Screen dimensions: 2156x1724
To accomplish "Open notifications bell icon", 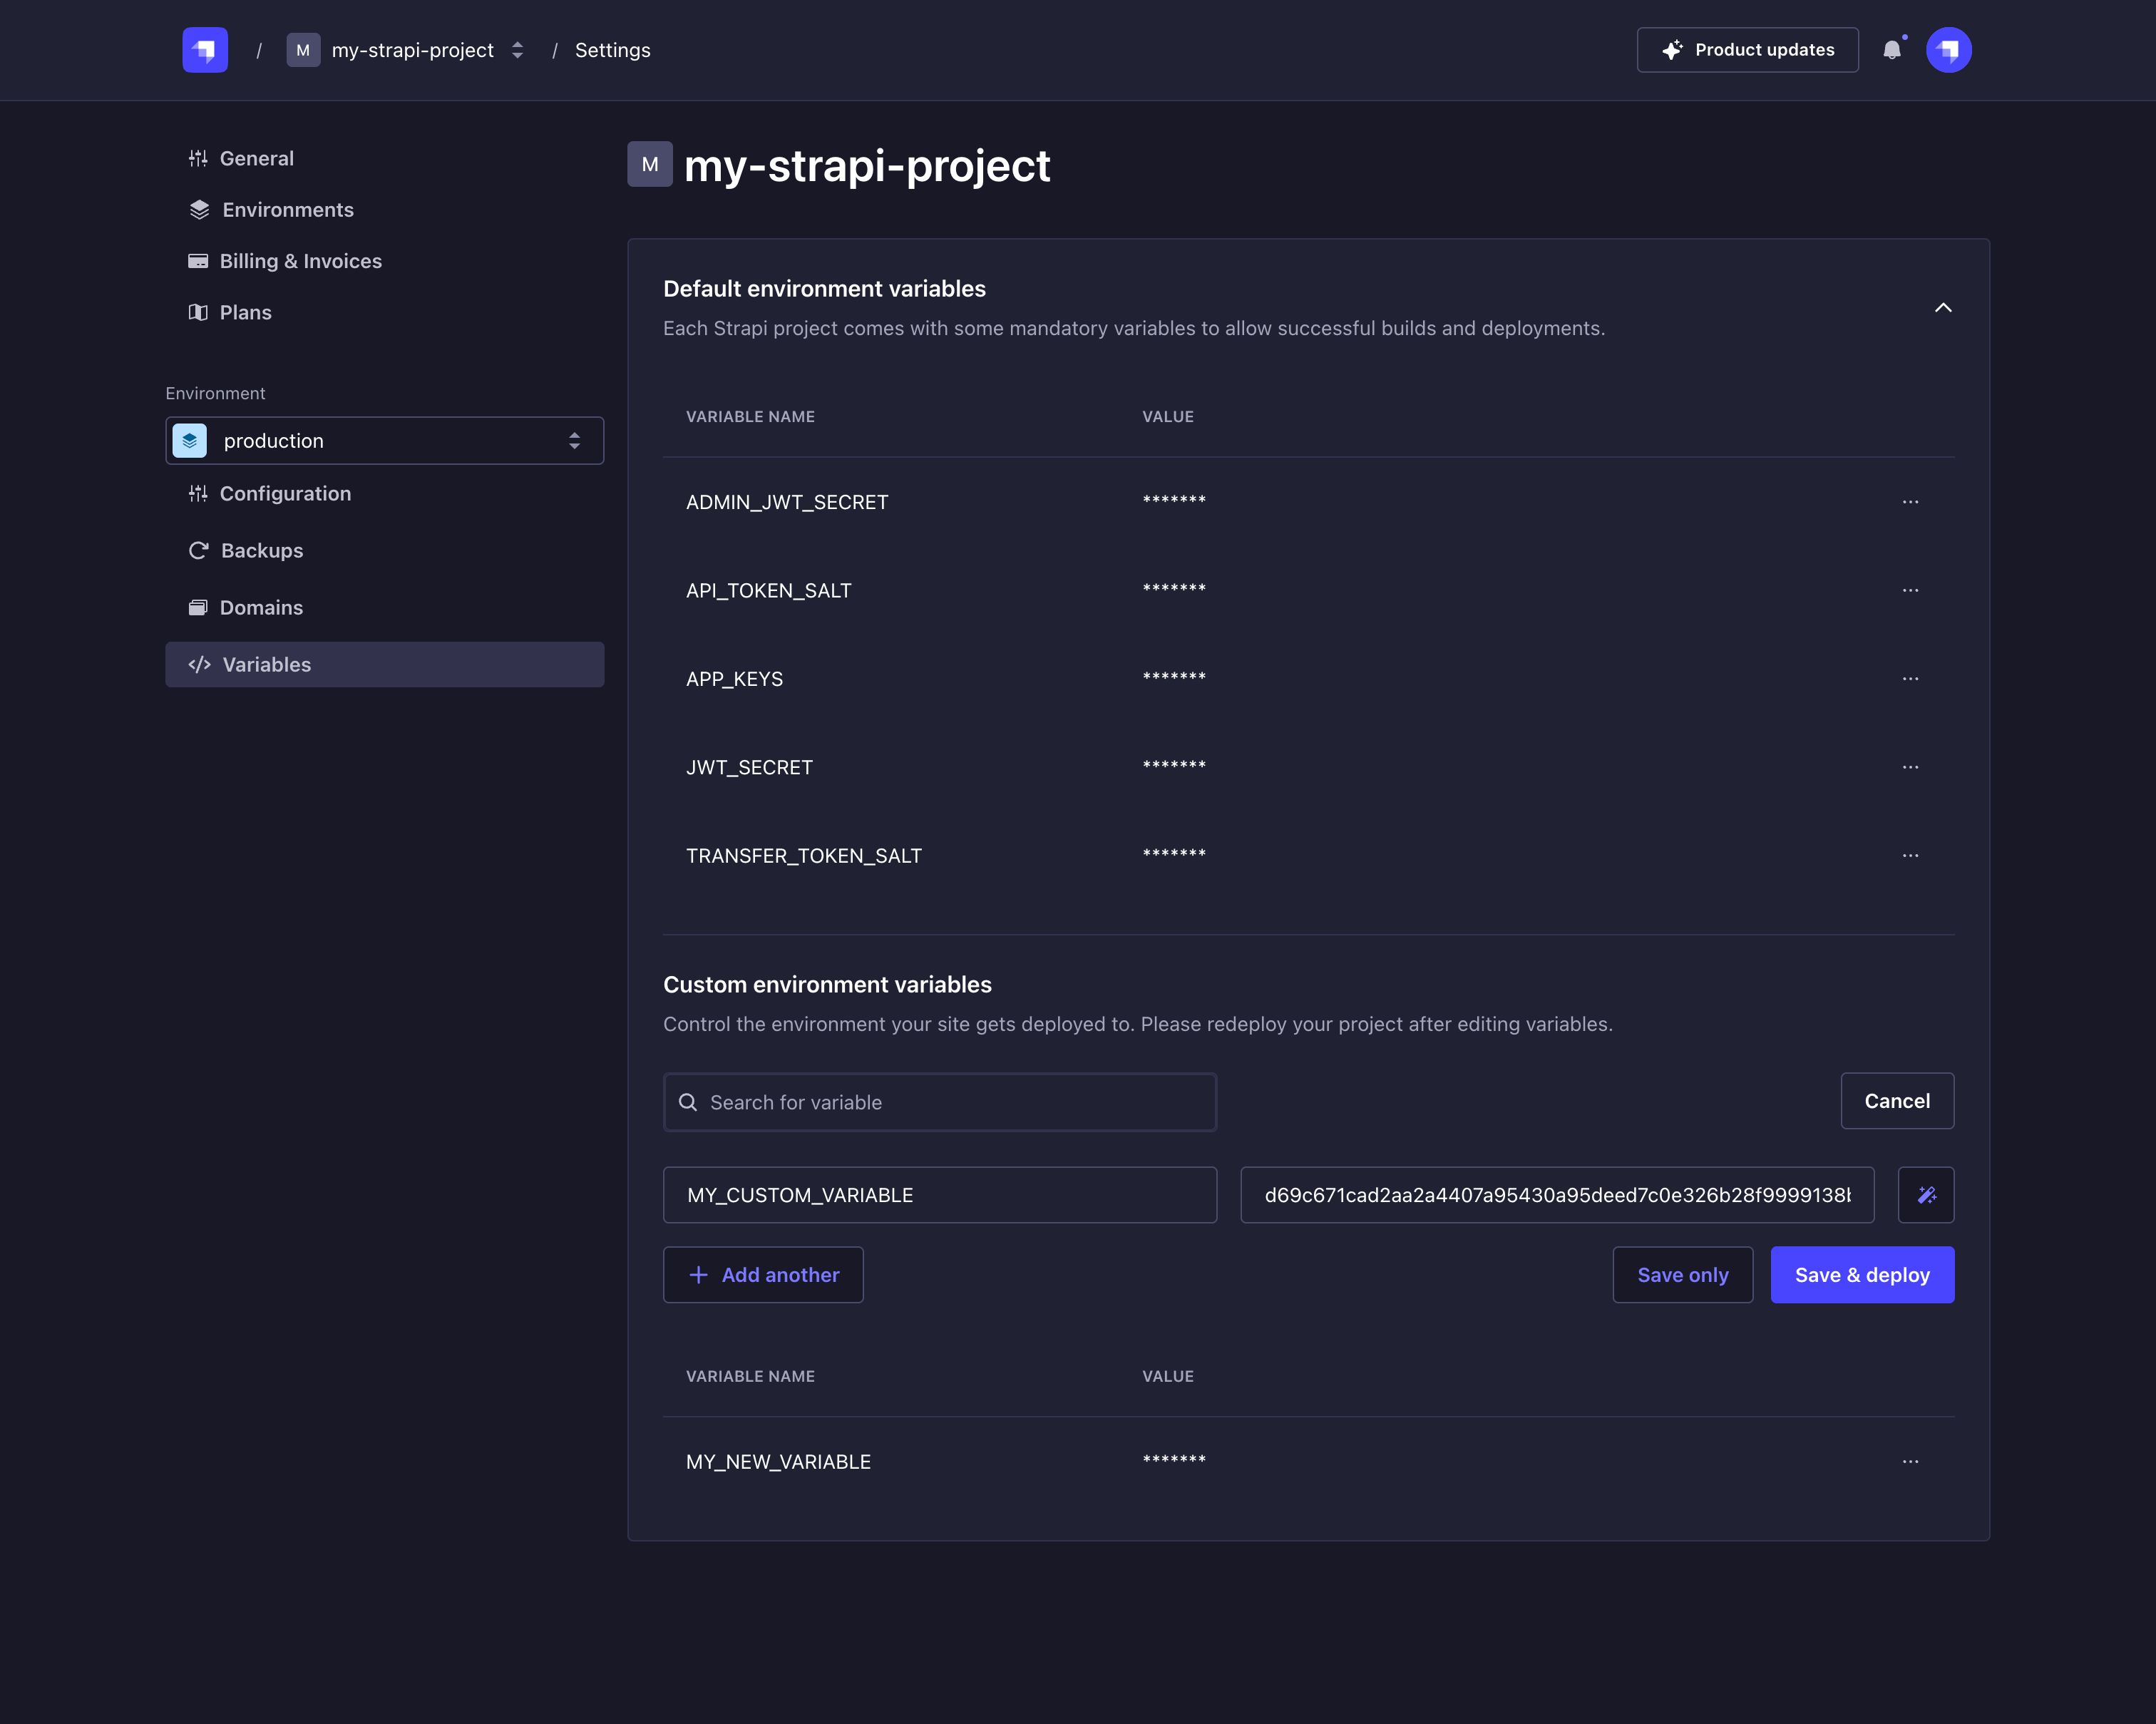I will click(1892, 50).
